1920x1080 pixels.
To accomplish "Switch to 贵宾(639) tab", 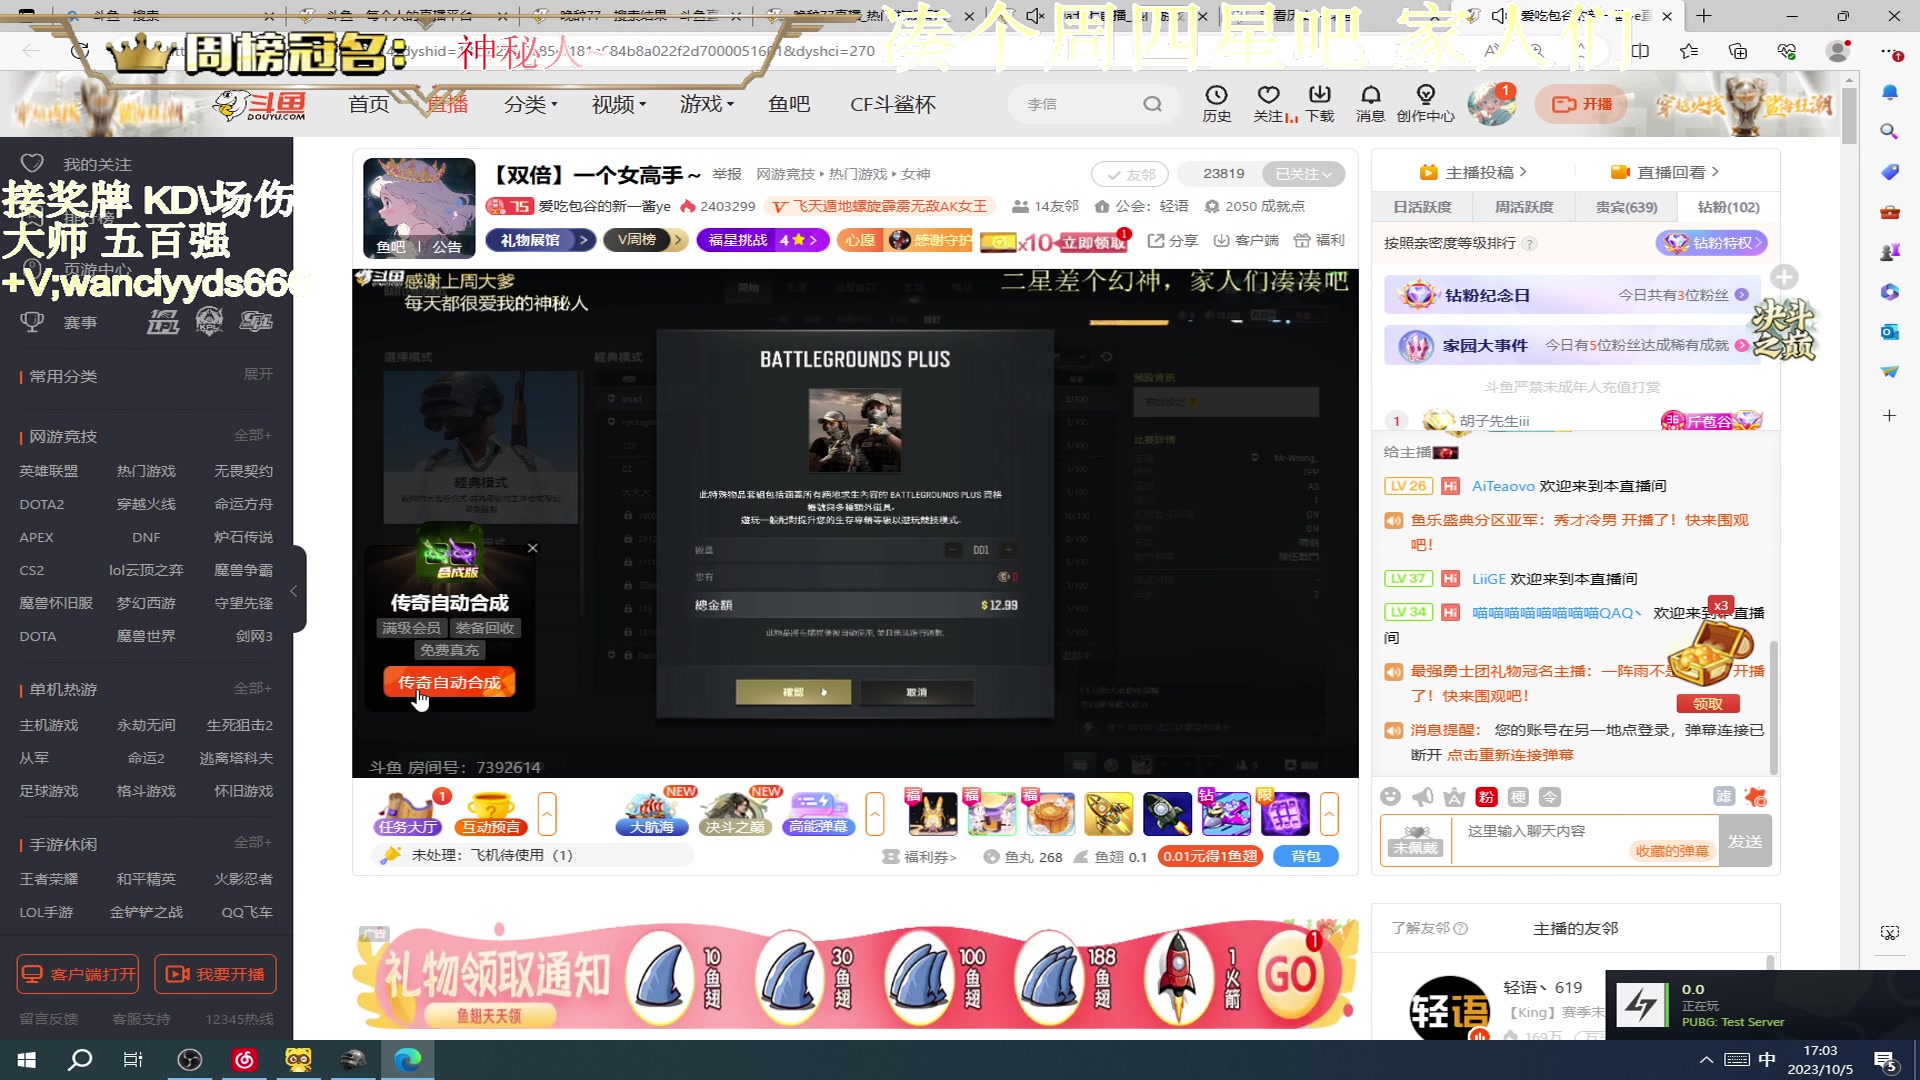I will (1626, 207).
